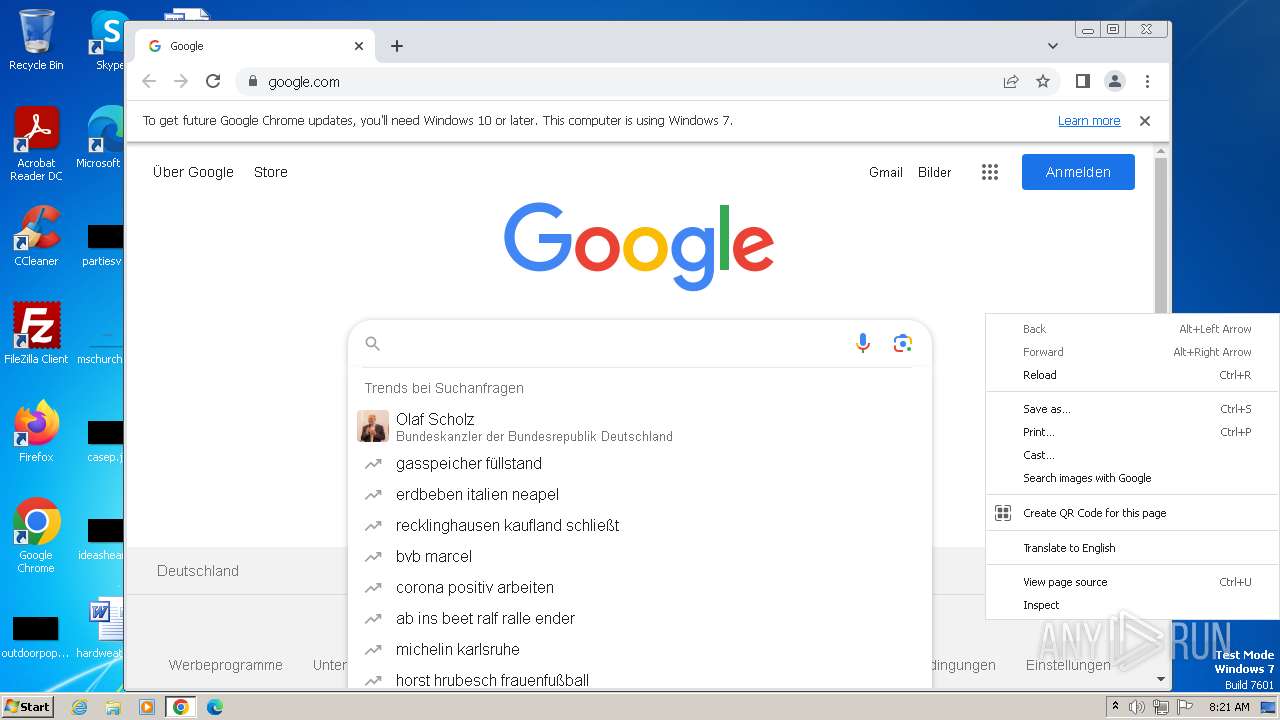Choose Print... in context menu

(1133, 432)
